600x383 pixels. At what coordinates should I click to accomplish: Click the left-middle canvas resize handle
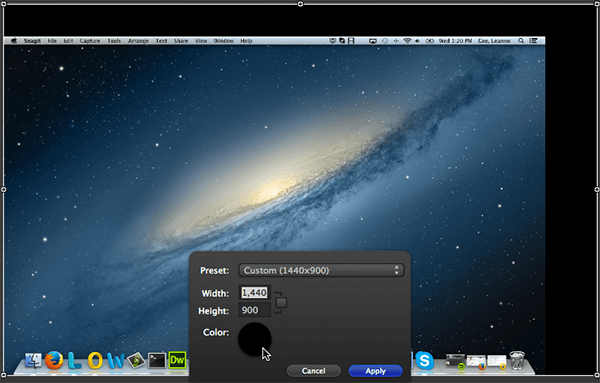pyautogui.click(x=3, y=189)
